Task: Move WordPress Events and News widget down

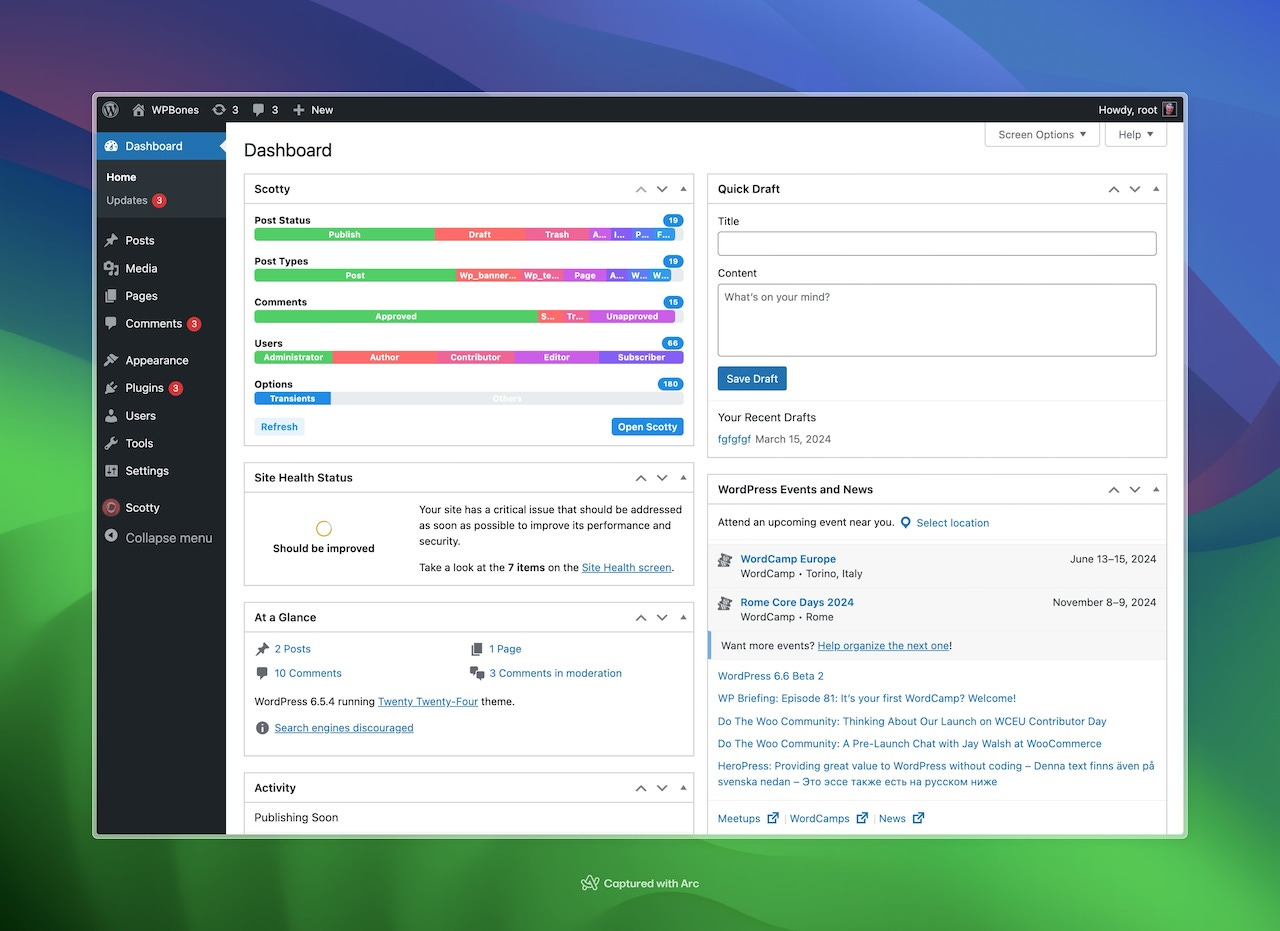Action: tap(1135, 490)
